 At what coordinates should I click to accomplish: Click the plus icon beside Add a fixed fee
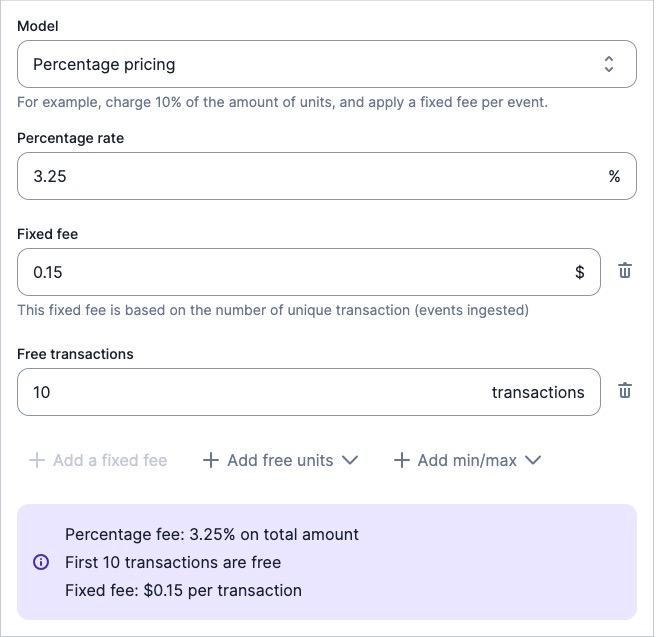[37, 460]
